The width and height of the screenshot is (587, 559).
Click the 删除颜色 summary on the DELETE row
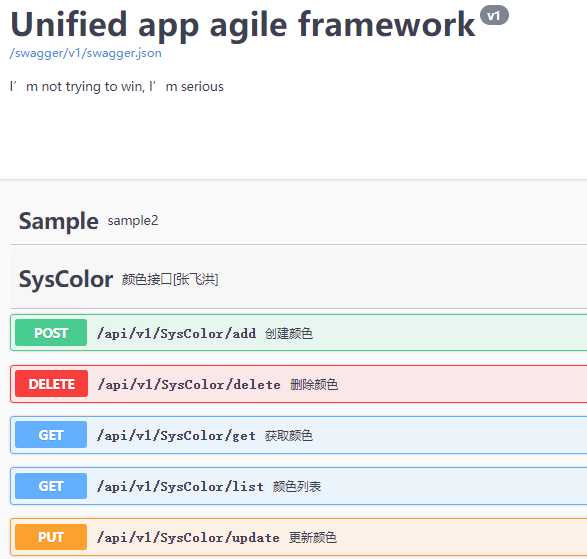314,385
